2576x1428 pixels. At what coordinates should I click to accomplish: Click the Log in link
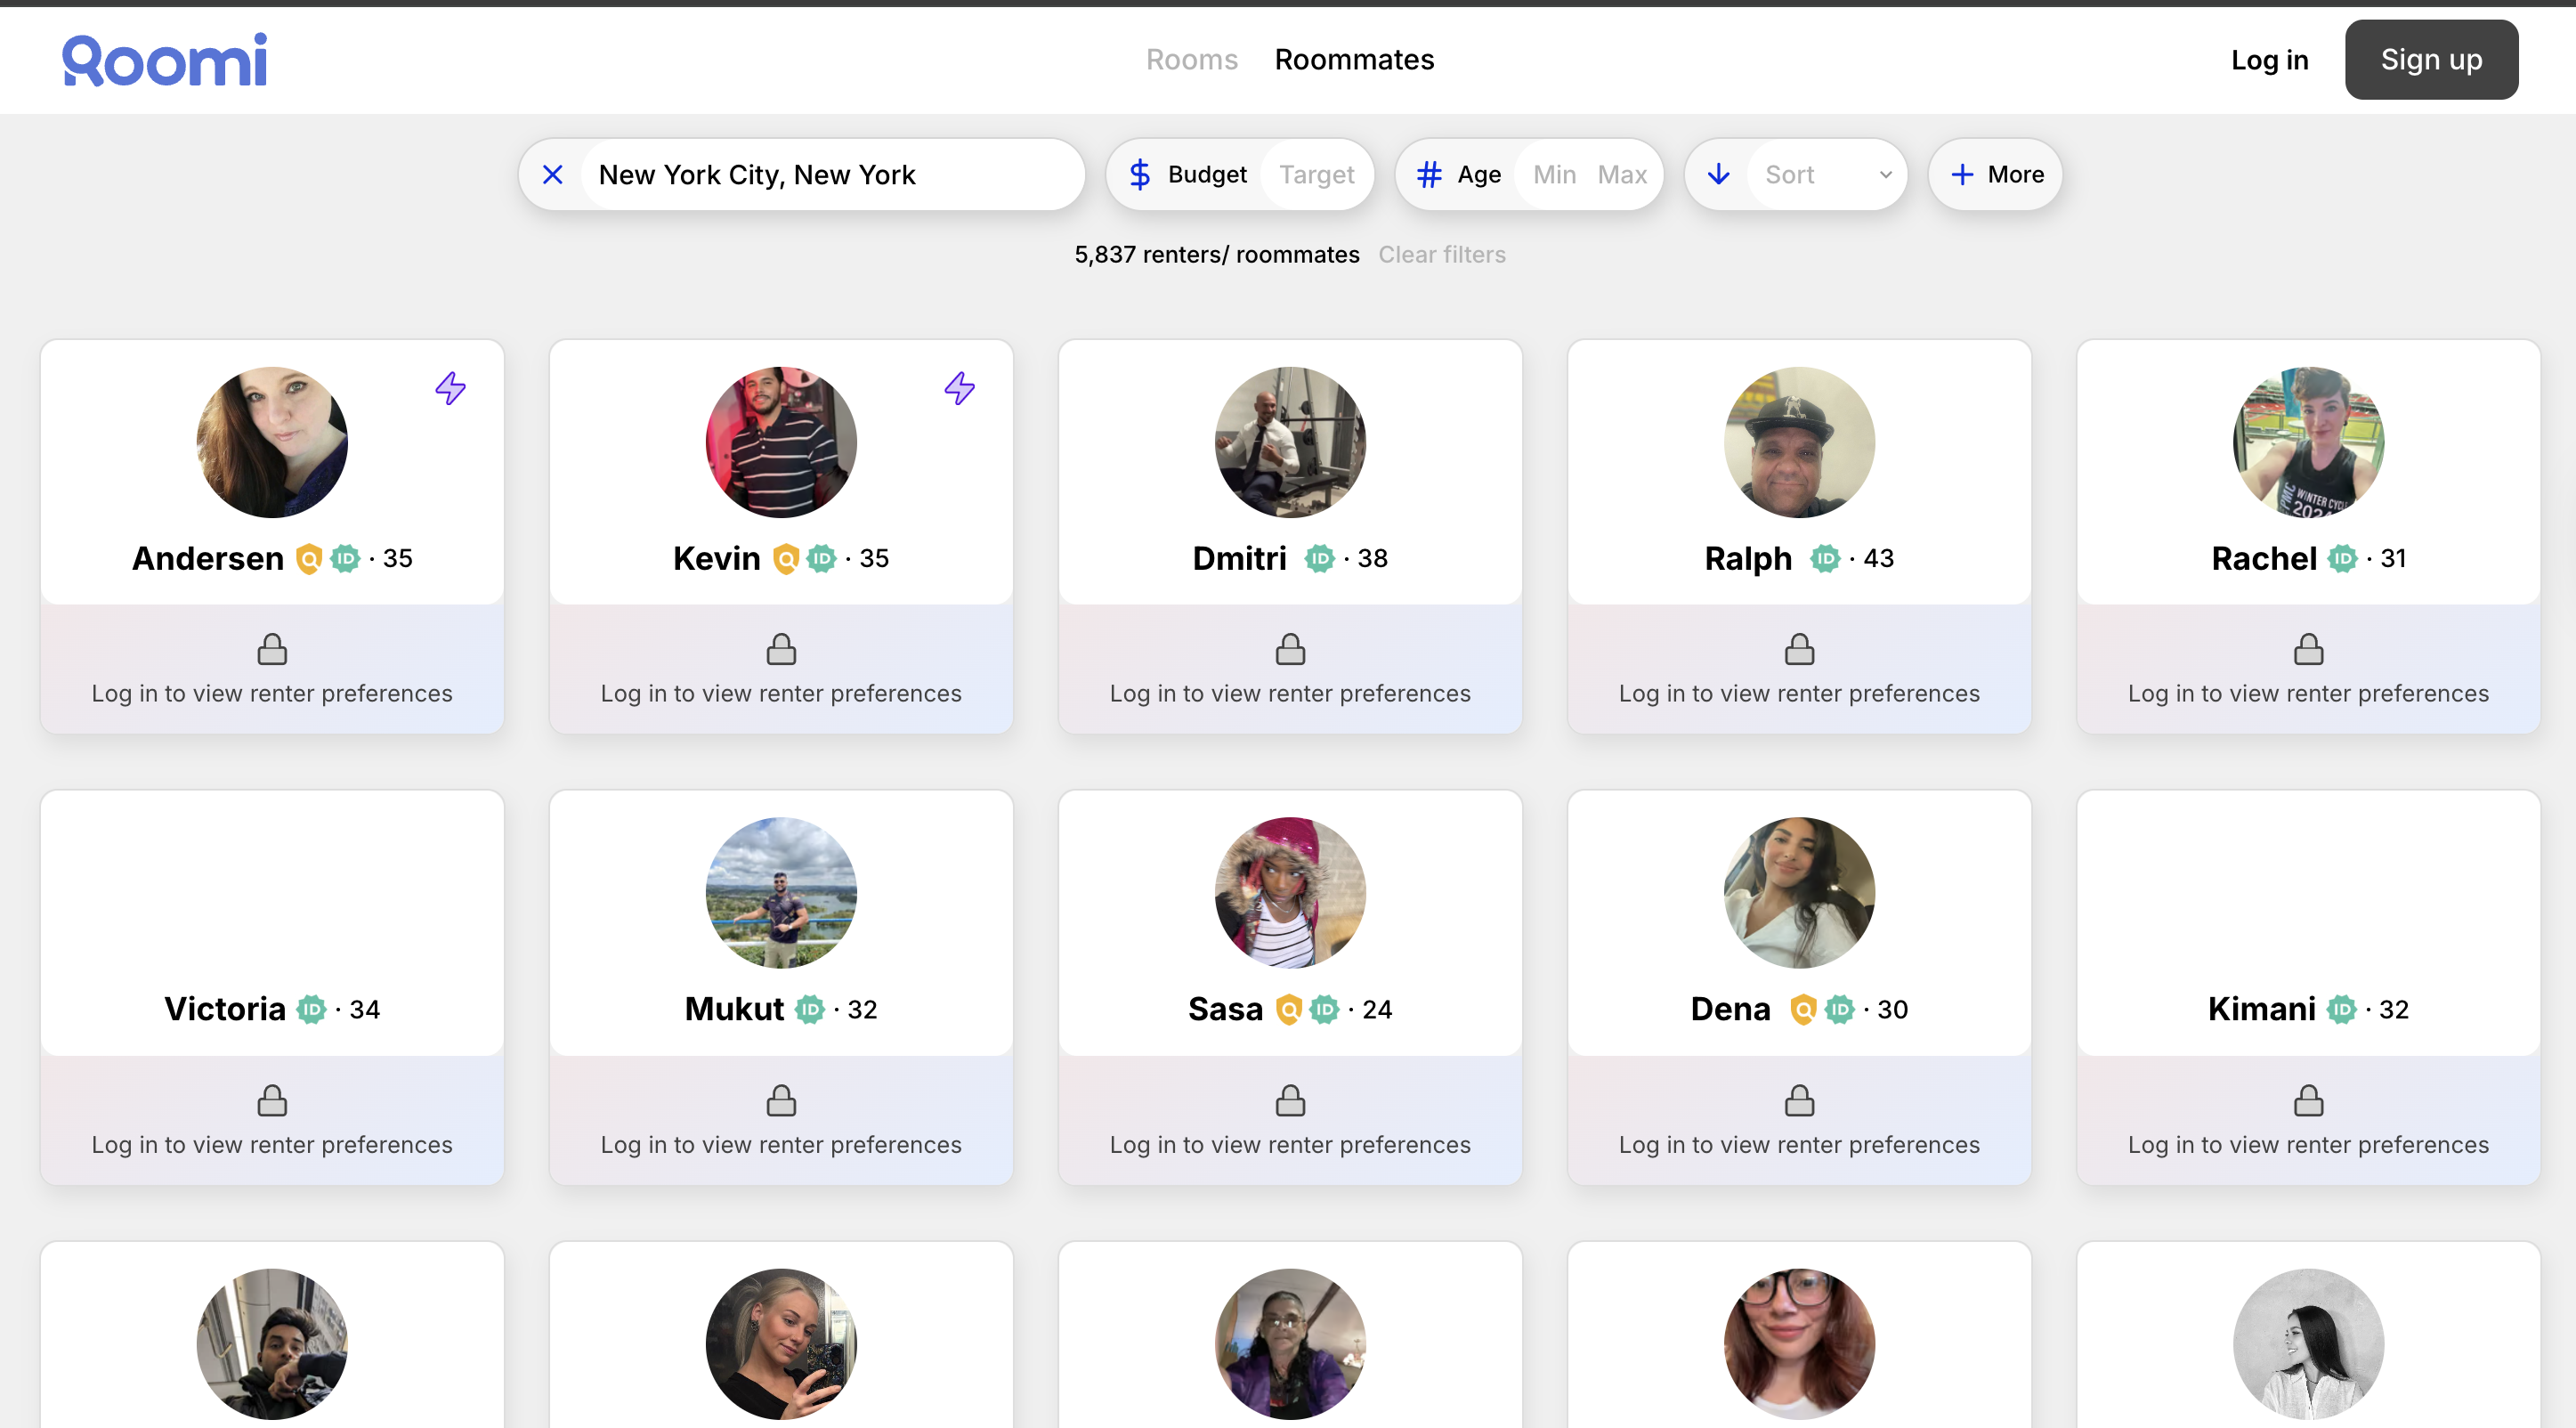2269,60
